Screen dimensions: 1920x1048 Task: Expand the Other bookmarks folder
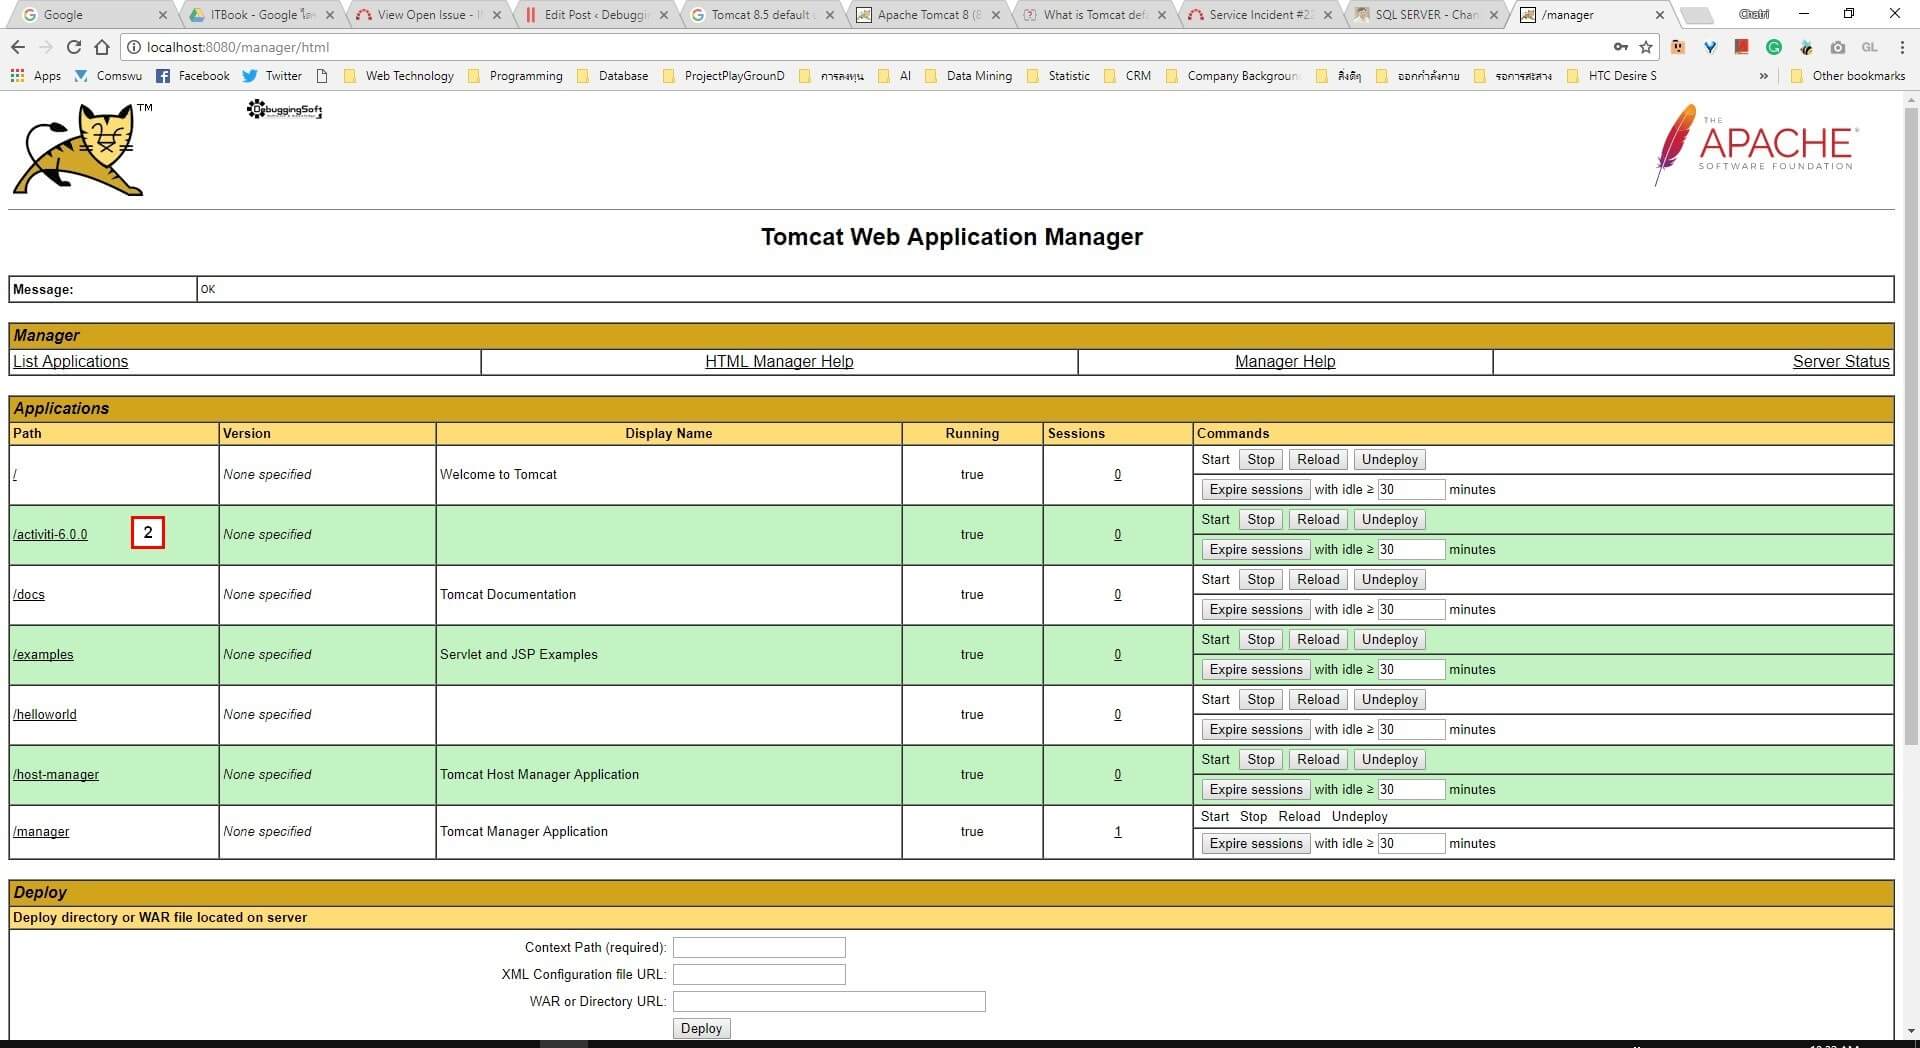click(1848, 76)
